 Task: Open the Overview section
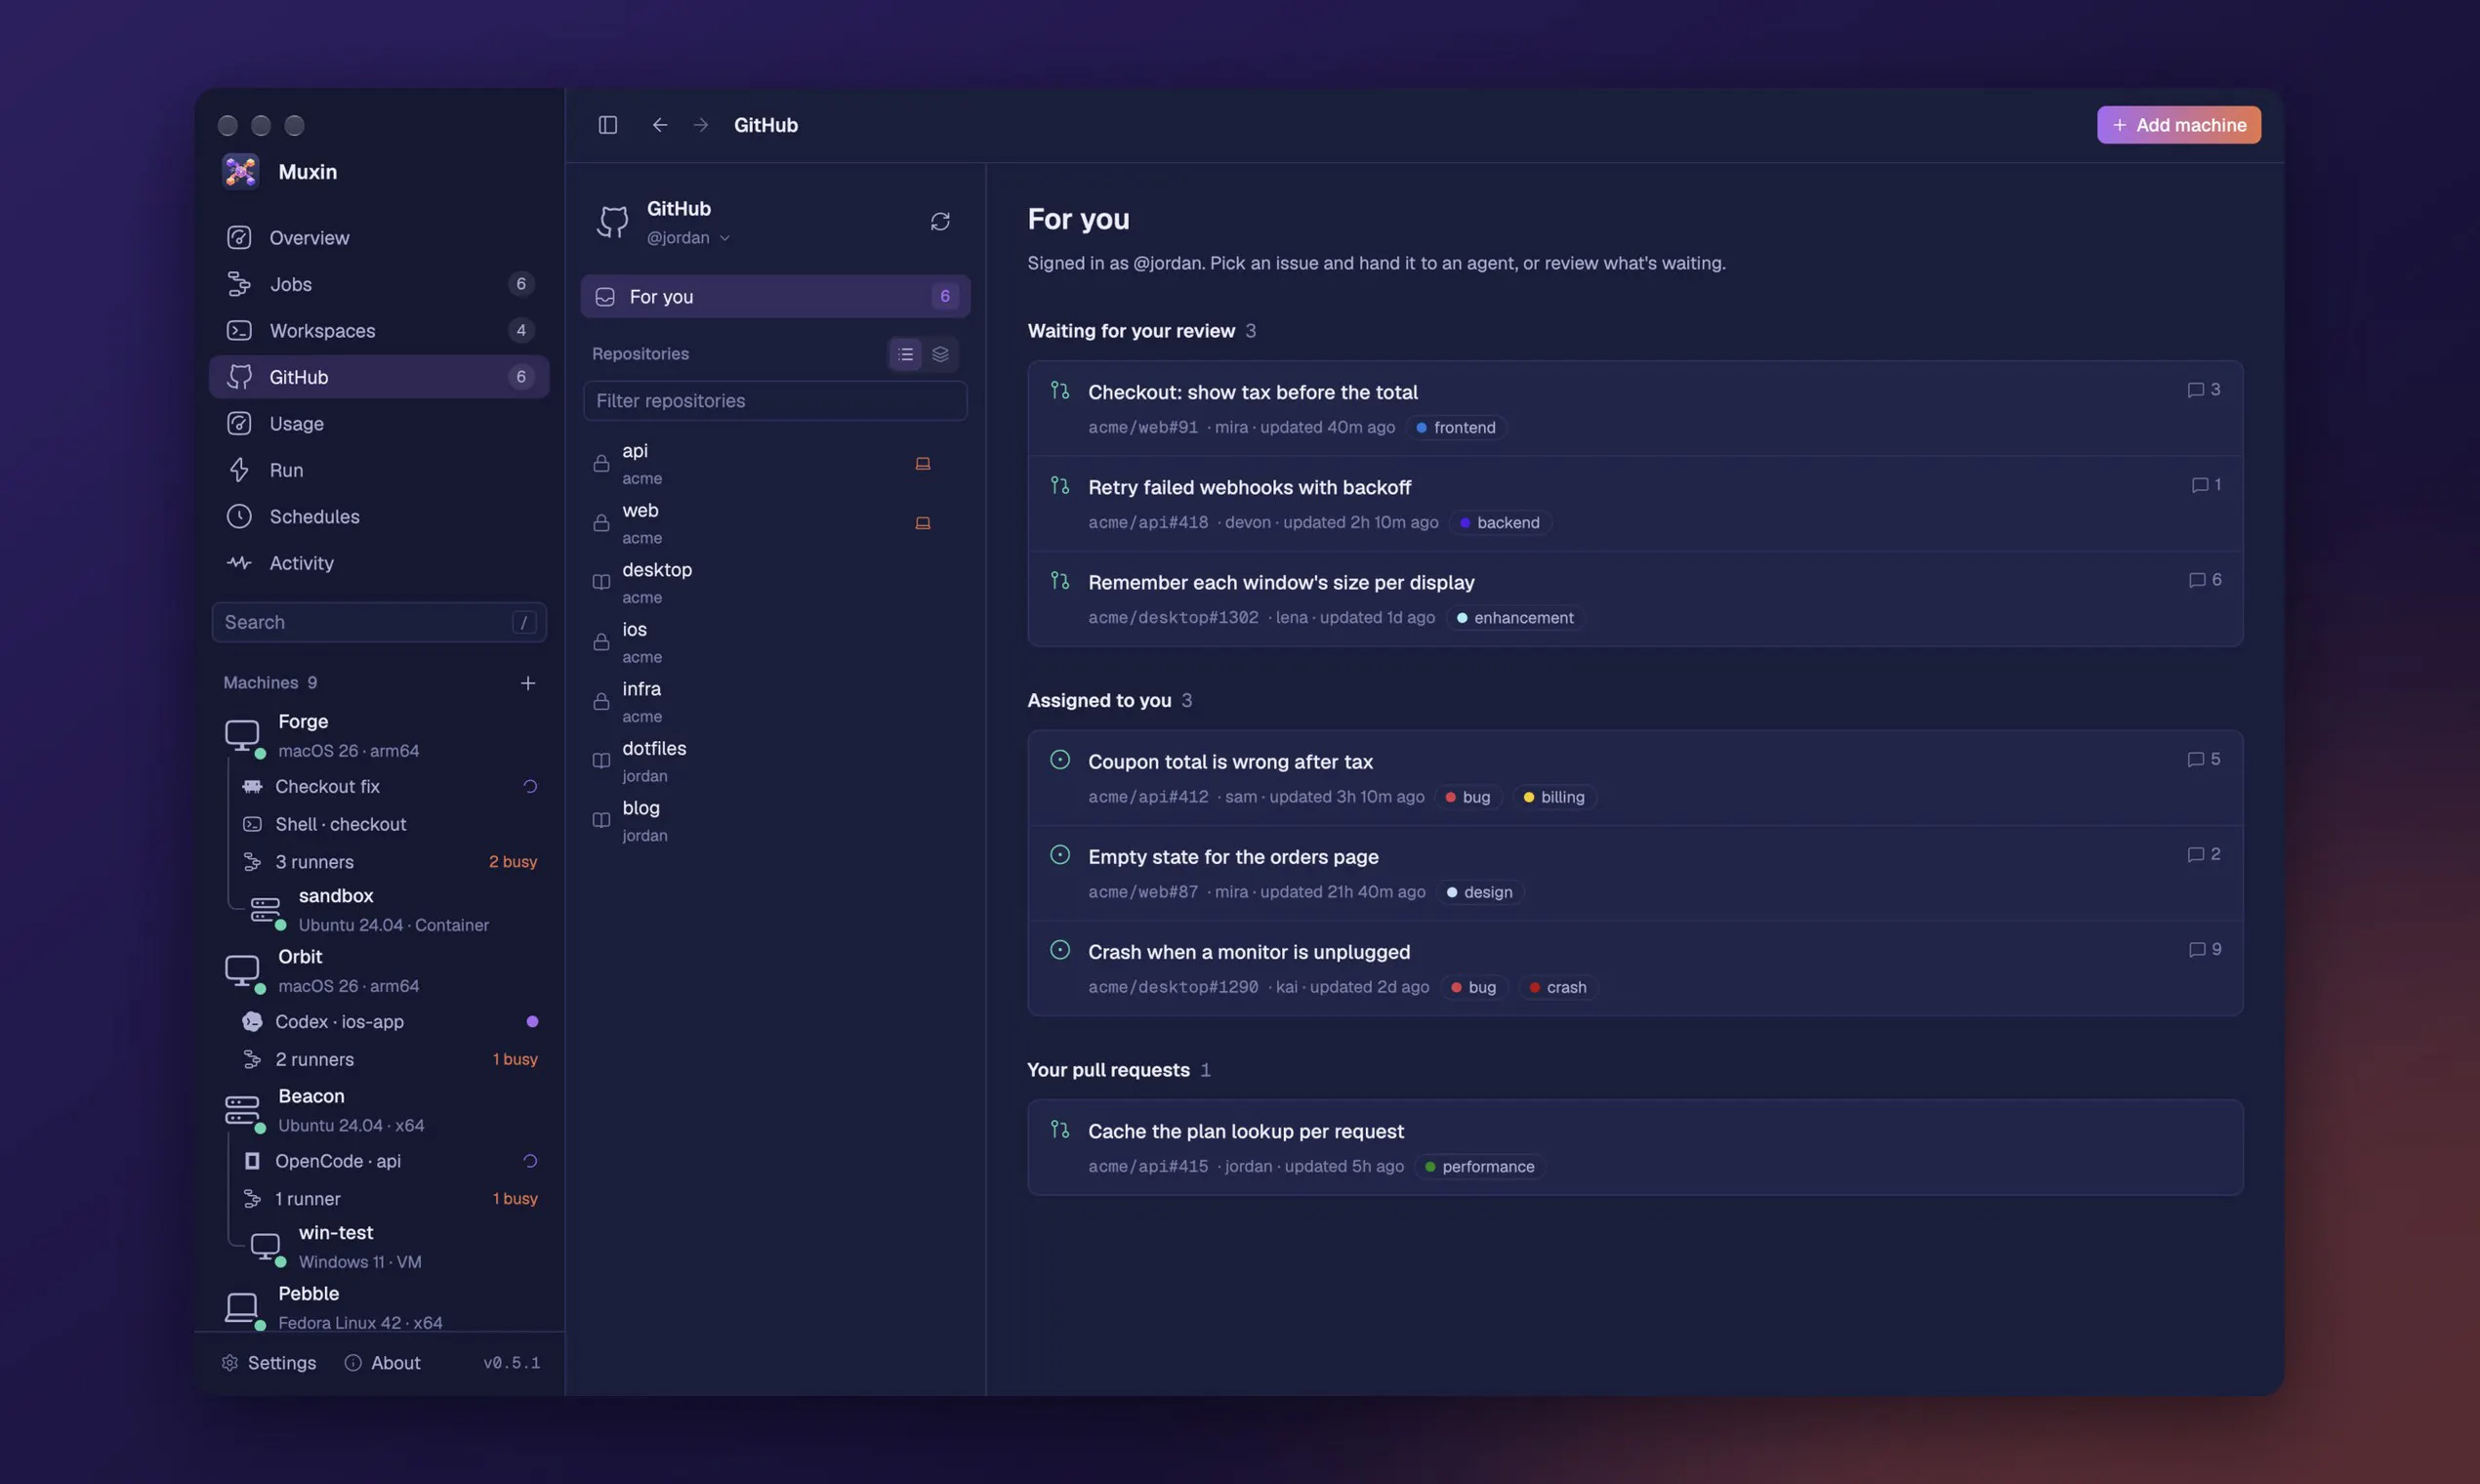click(x=379, y=237)
